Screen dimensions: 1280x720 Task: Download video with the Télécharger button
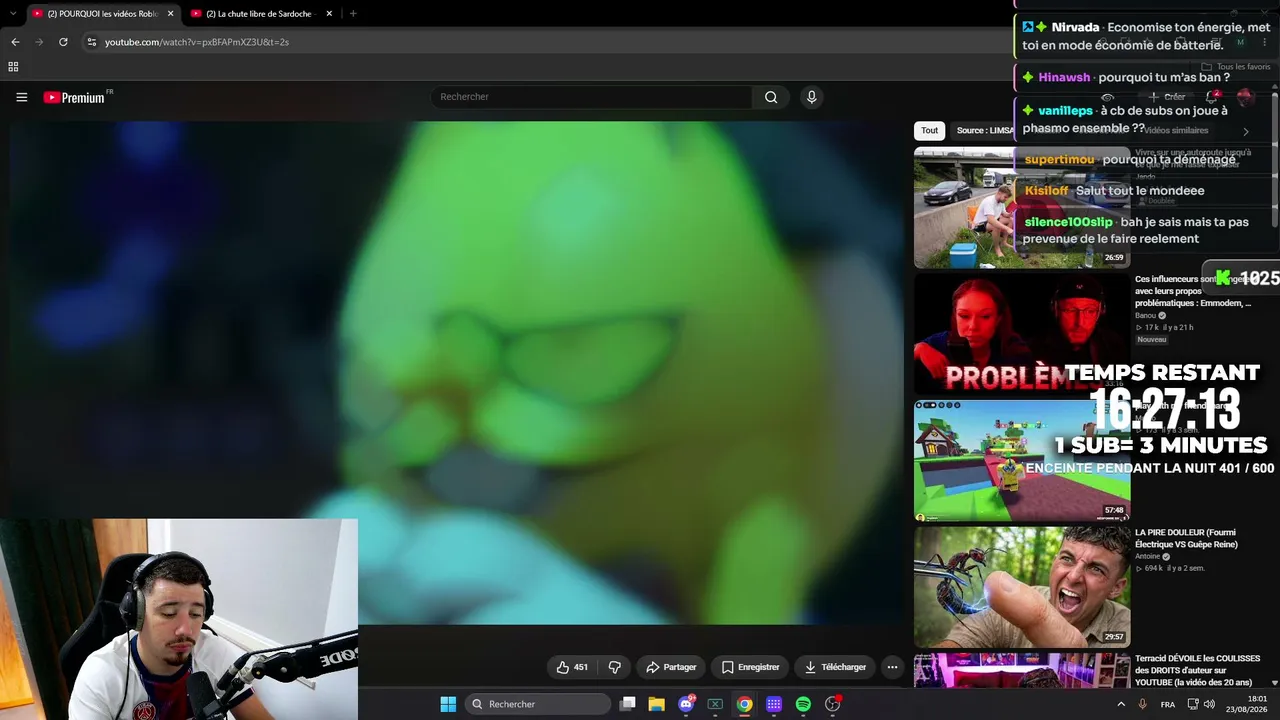[x=835, y=667]
